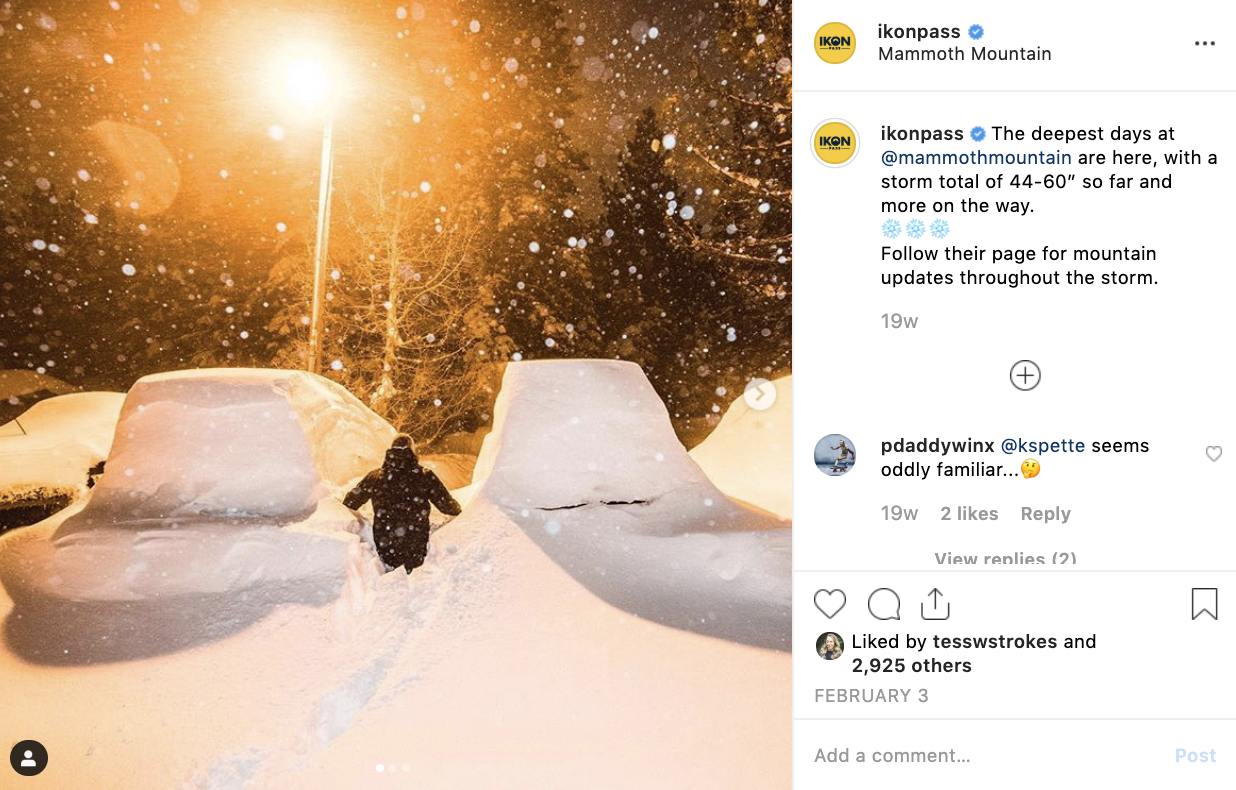This screenshot has width=1236, height=790.
Task: Follow the @mammothmountain mention in the caption
Action: click(975, 158)
